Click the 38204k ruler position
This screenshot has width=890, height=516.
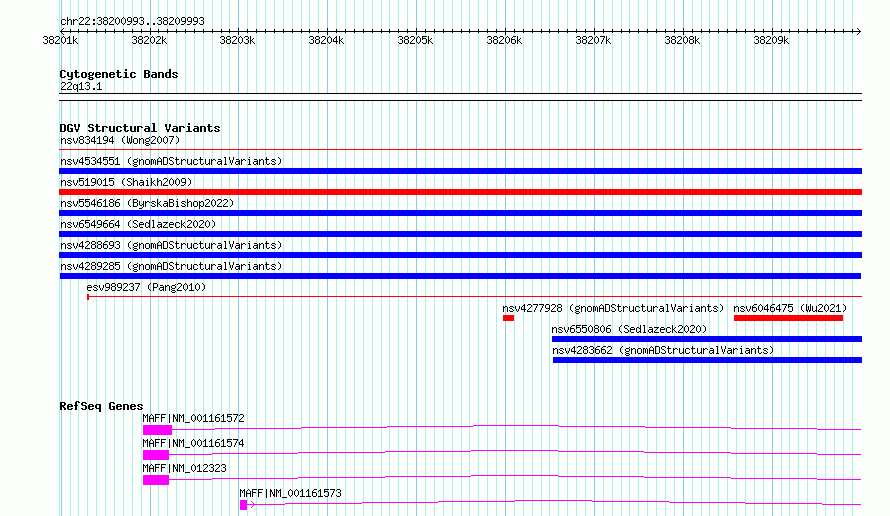click(x=326, y=40)
